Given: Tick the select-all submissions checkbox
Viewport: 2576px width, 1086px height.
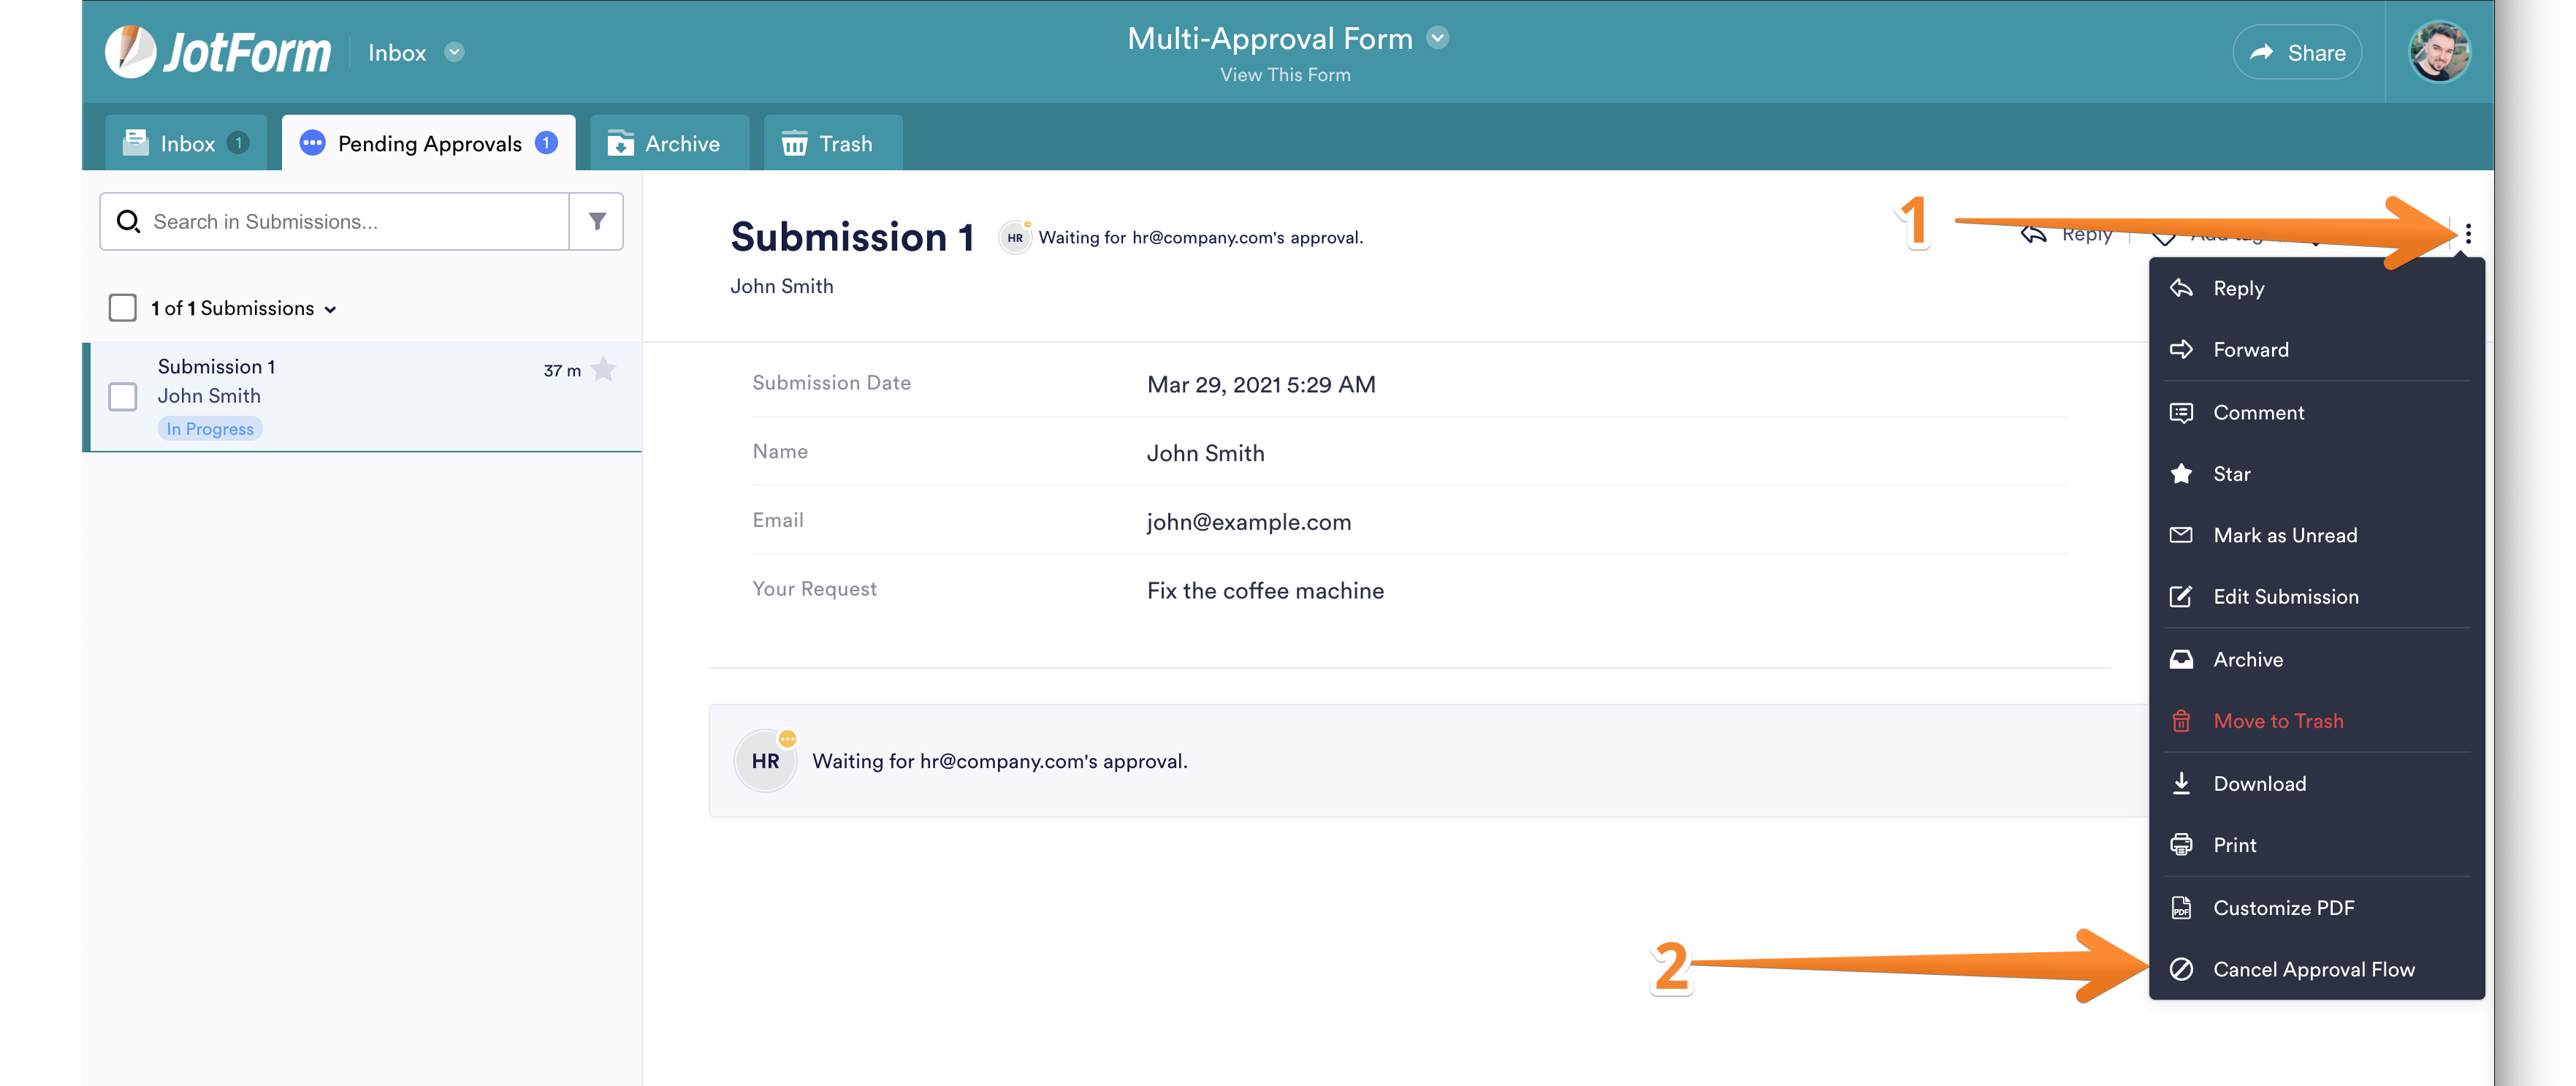Looking at the screenshot, I should click(123, 307).
